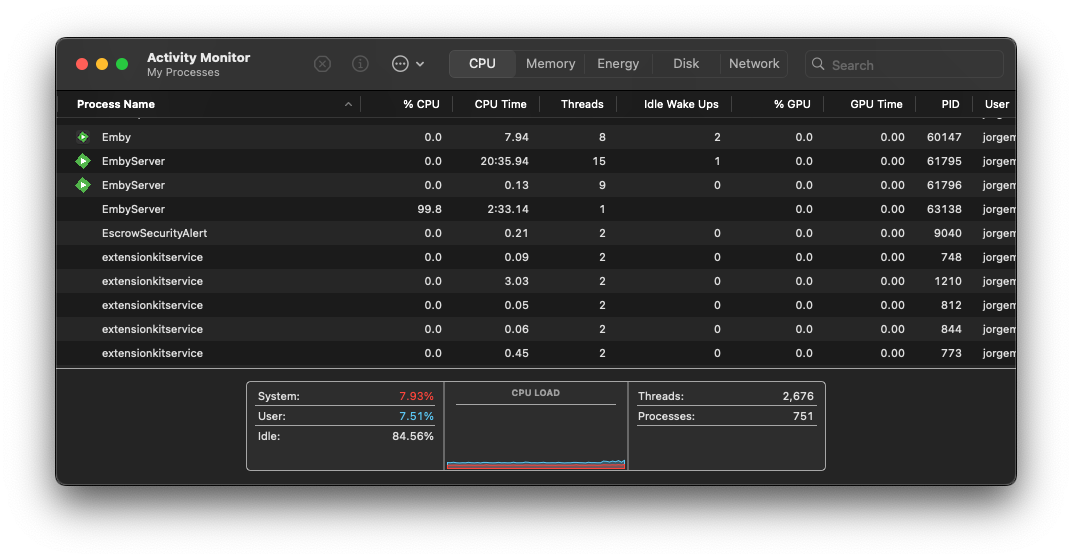The image size is (1072, 559).
Task: Open the Disk tab
Action: tap(686, 64)
